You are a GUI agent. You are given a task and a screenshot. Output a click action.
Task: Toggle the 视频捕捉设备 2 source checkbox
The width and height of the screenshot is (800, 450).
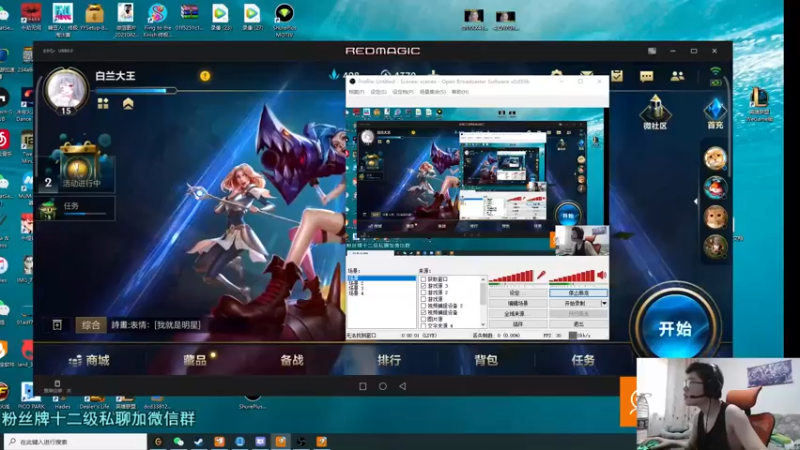point(423,306)
